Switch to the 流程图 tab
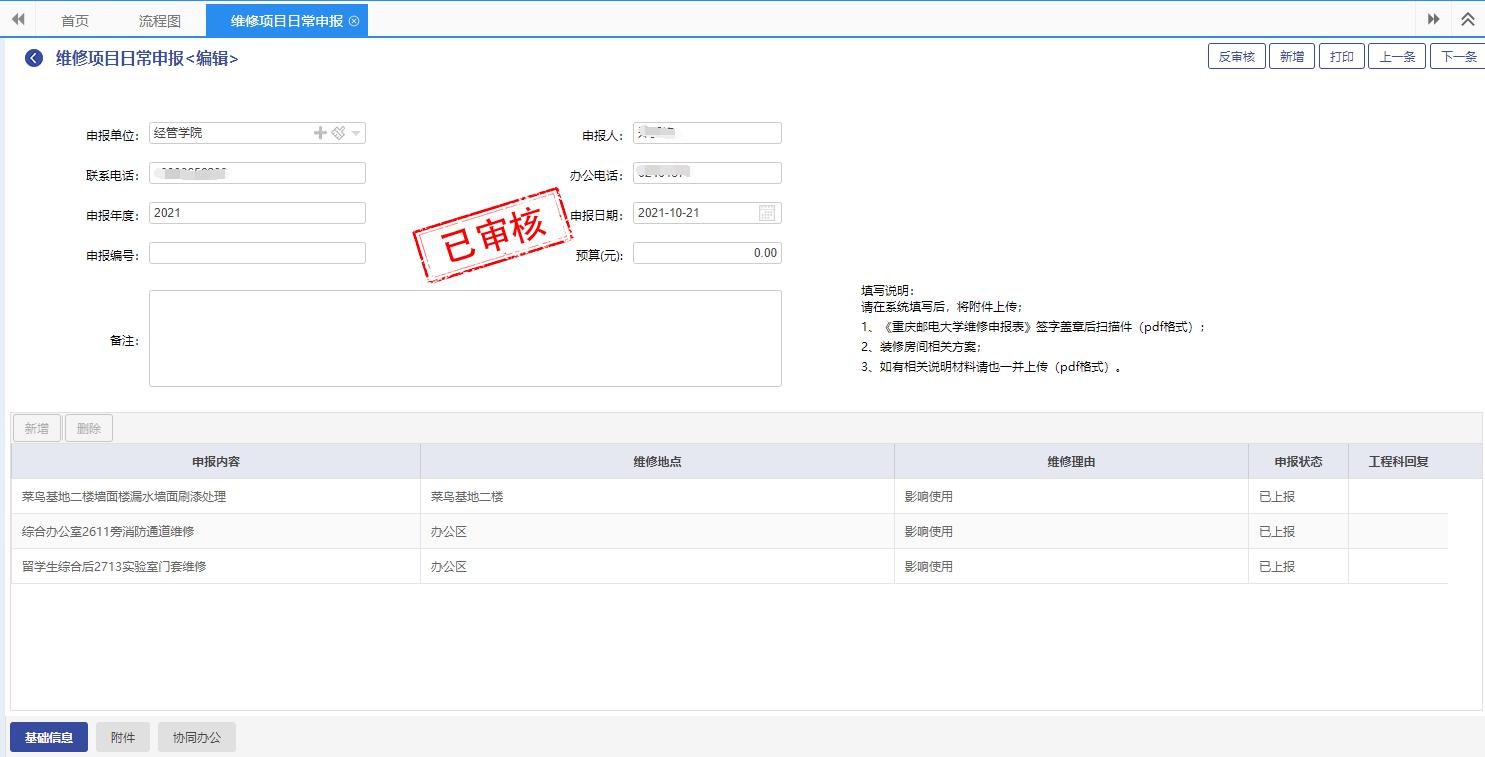The image size is (1485, 757). (159, 21)
